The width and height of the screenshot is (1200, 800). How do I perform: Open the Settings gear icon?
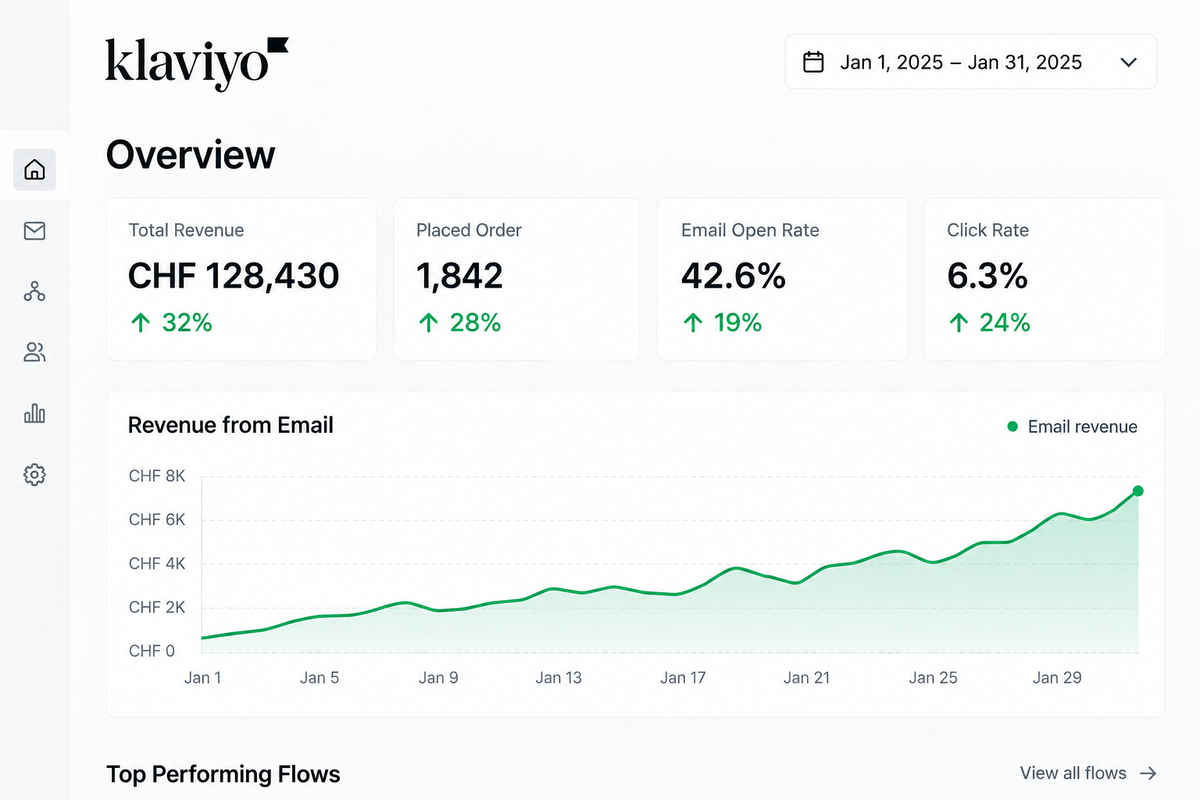coord(34,474)
